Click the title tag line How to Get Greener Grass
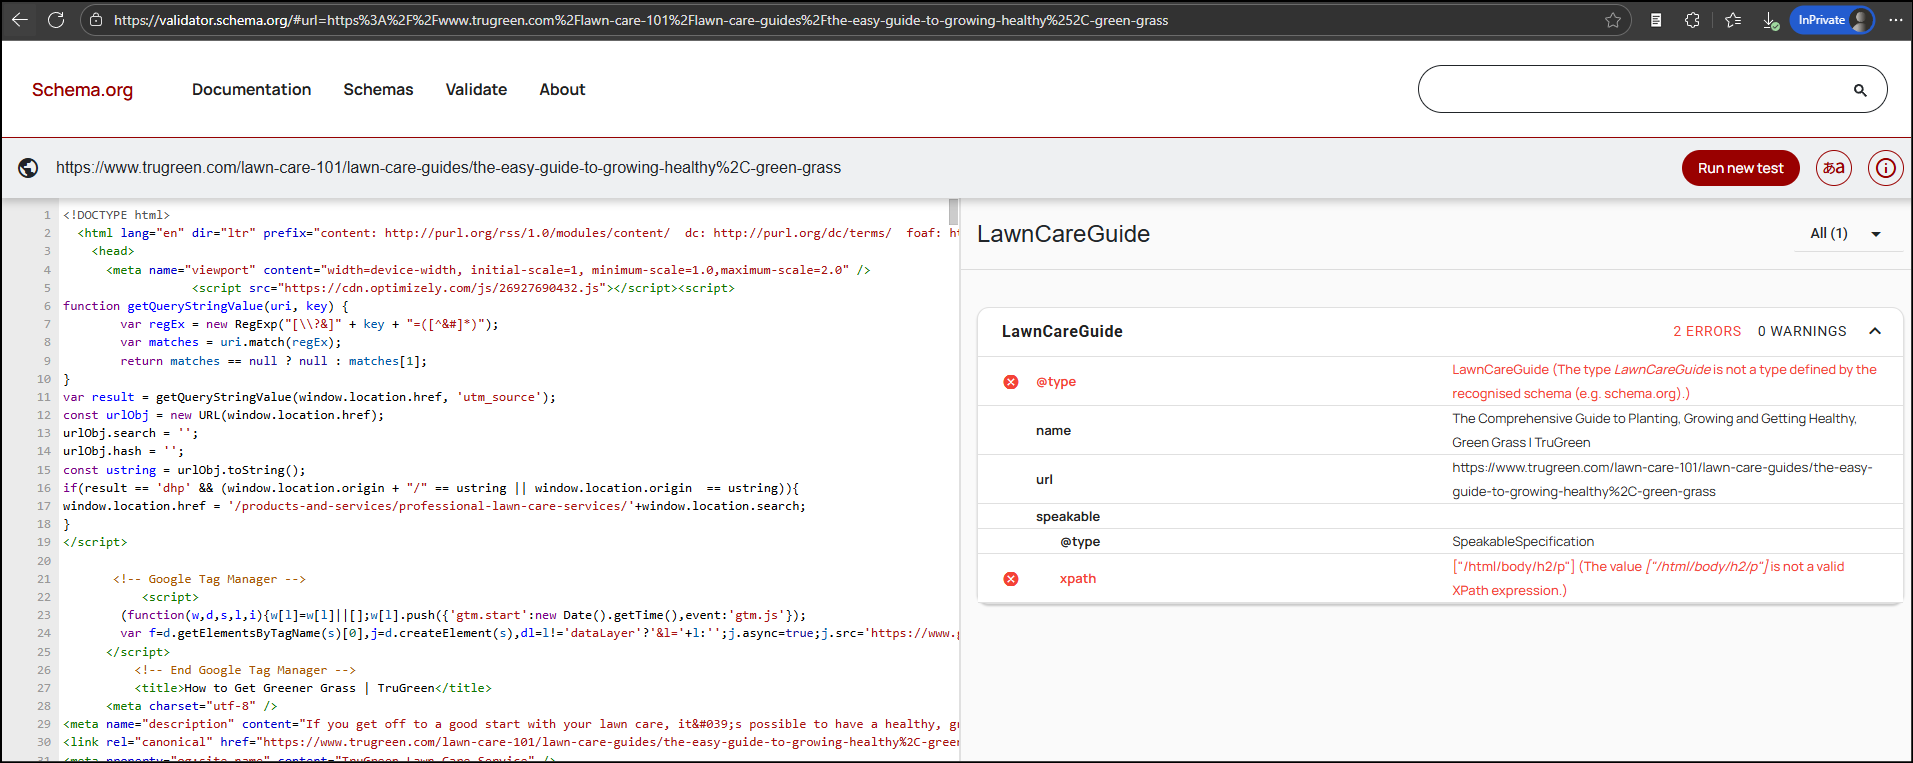This screenshot has width=1913, height=763. click(313, 688)
